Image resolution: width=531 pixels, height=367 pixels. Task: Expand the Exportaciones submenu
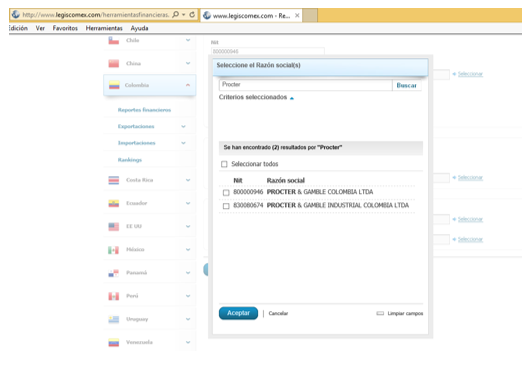tap(183, 126)
